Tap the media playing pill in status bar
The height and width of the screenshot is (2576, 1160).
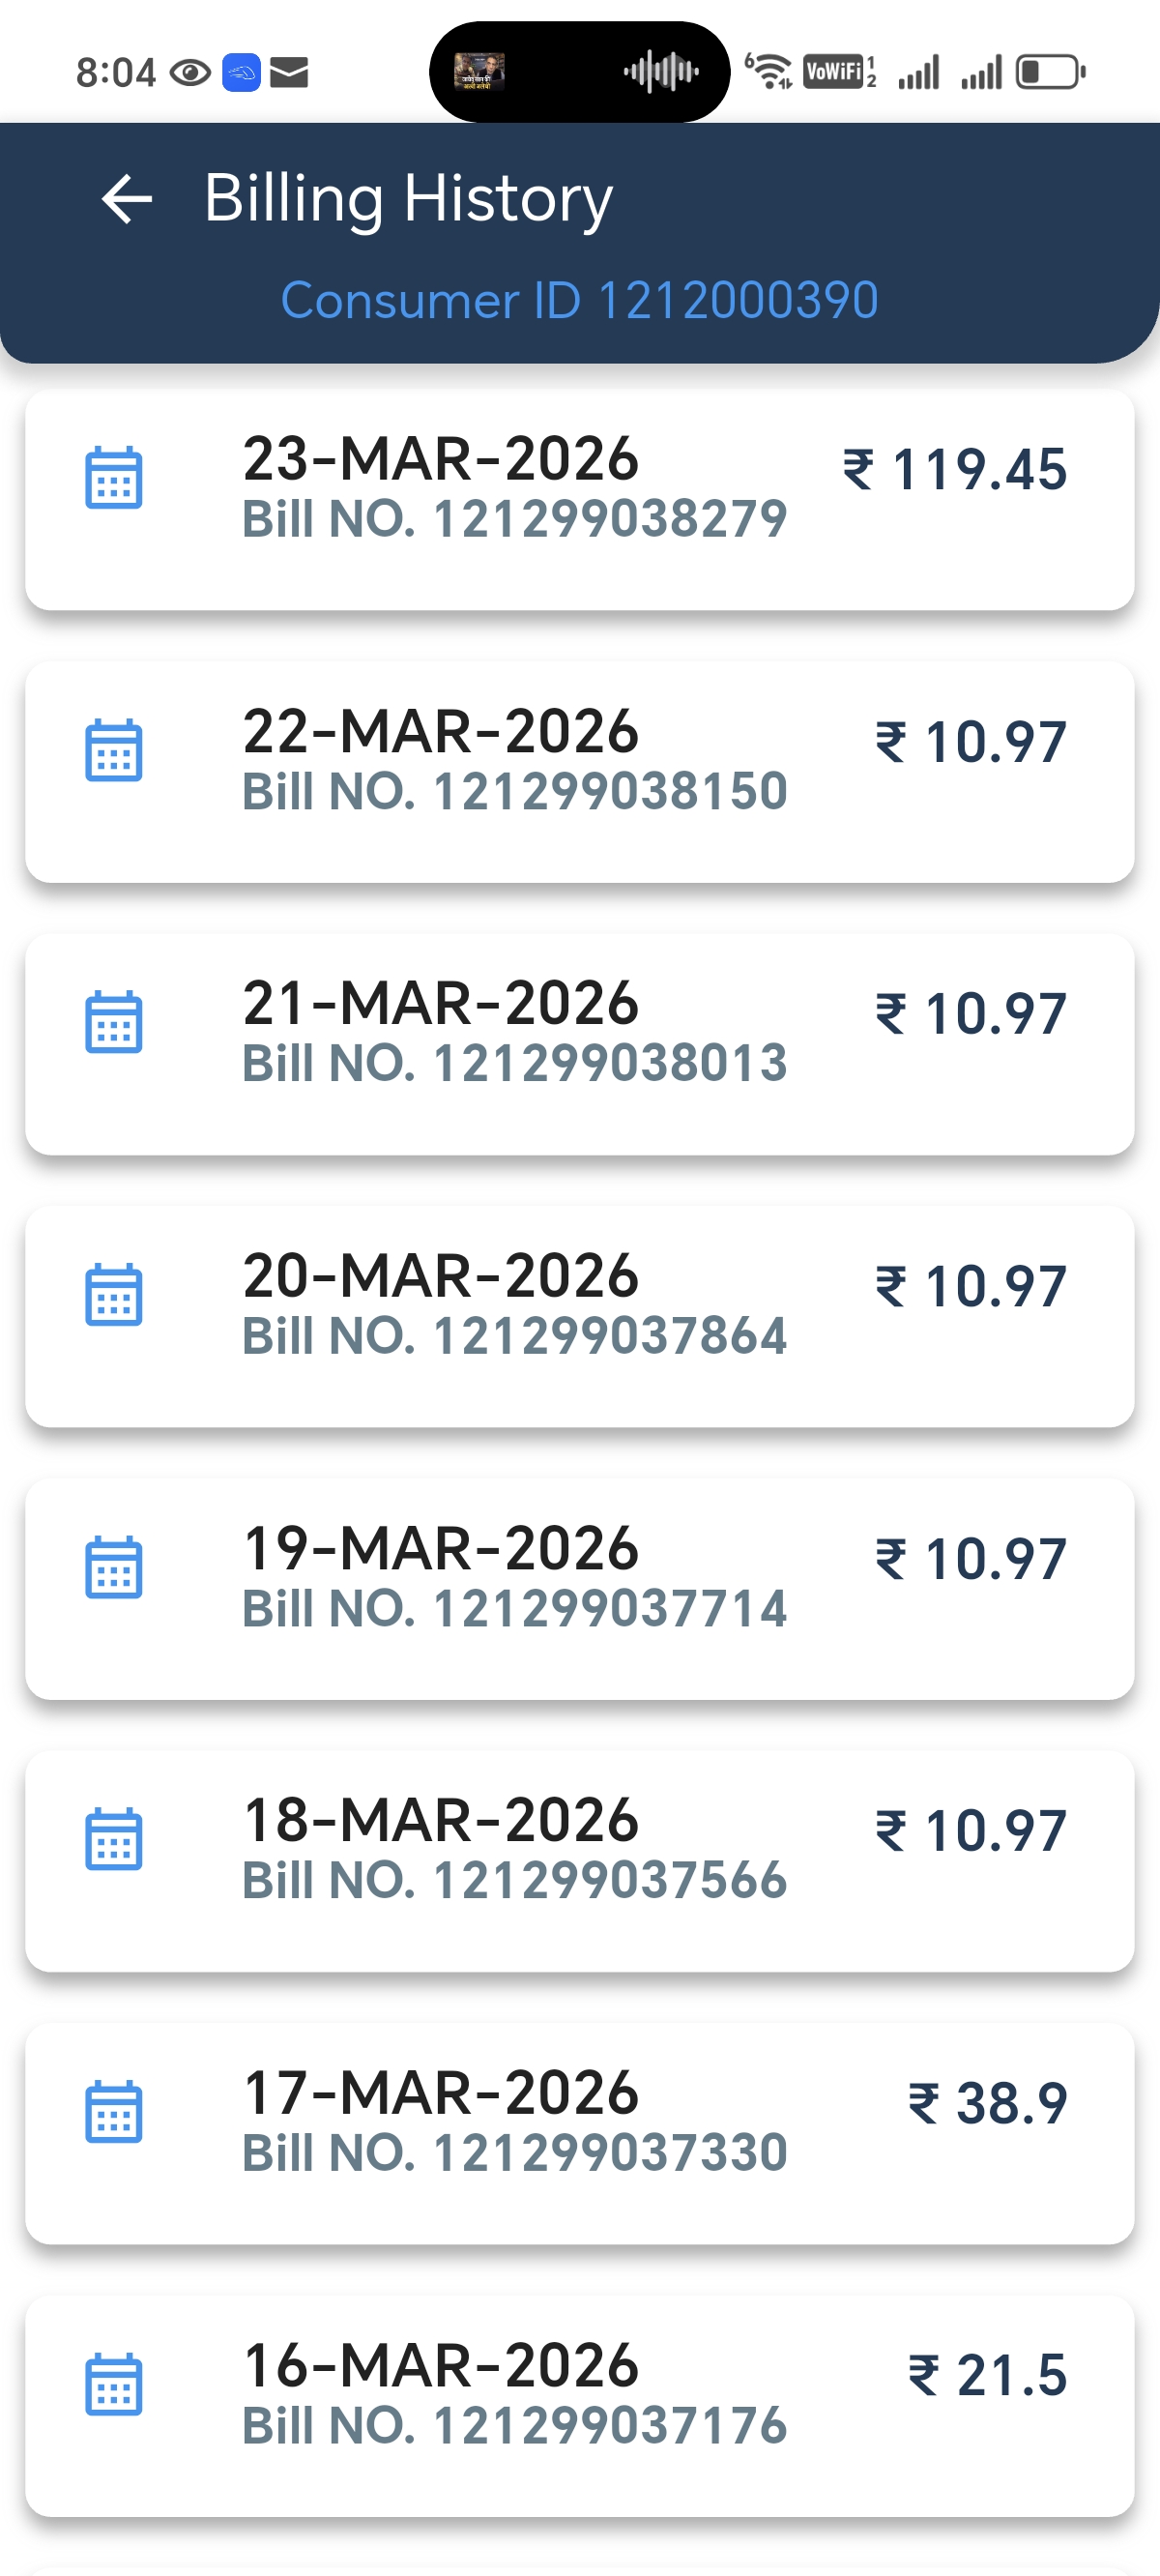coord(579,72)
